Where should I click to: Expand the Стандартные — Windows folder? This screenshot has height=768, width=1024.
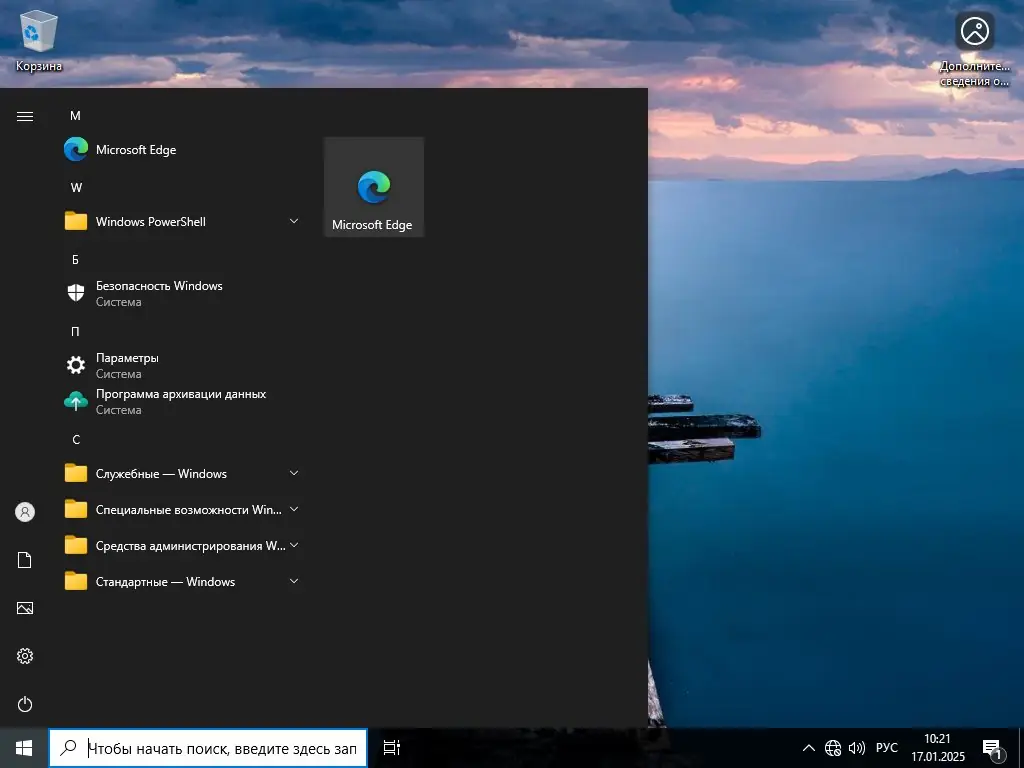(165, 581)
